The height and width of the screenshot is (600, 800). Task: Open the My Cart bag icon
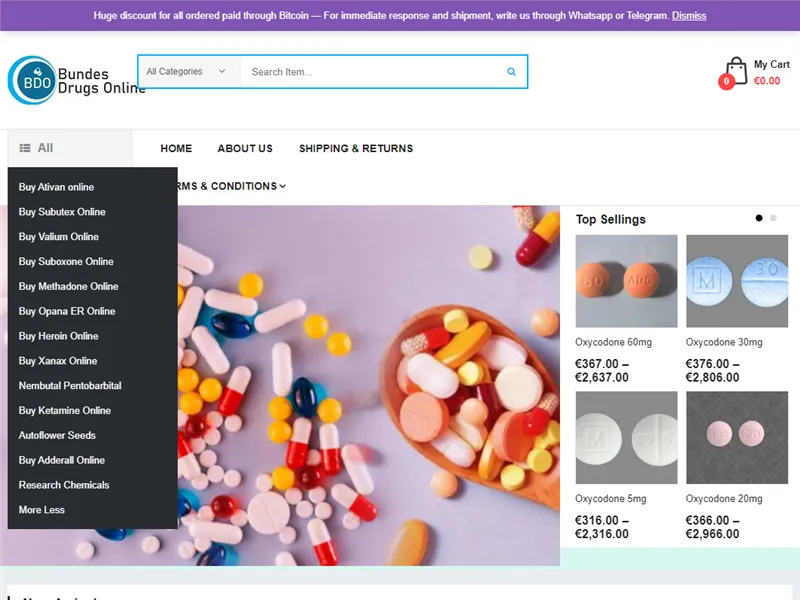pyautogui.click(x=738, y=67)
